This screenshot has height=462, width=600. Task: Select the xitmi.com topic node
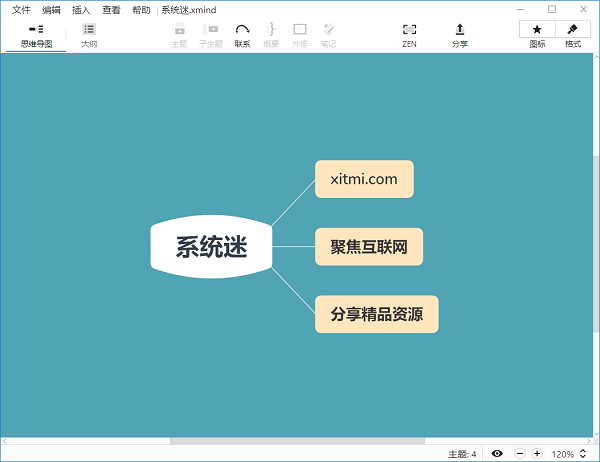[364, 179]
